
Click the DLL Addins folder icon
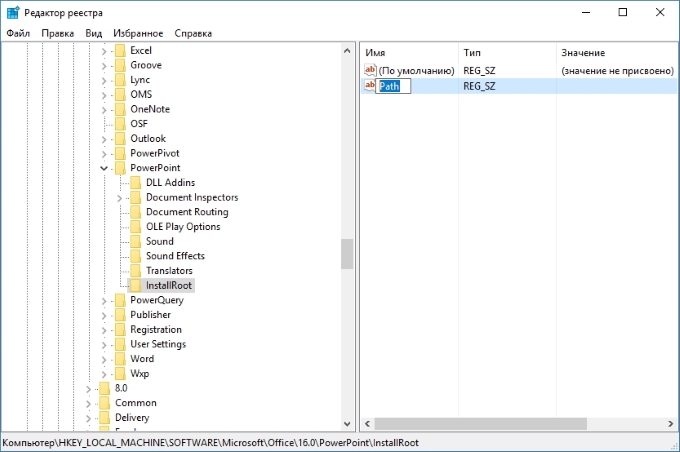click(136, 183)
